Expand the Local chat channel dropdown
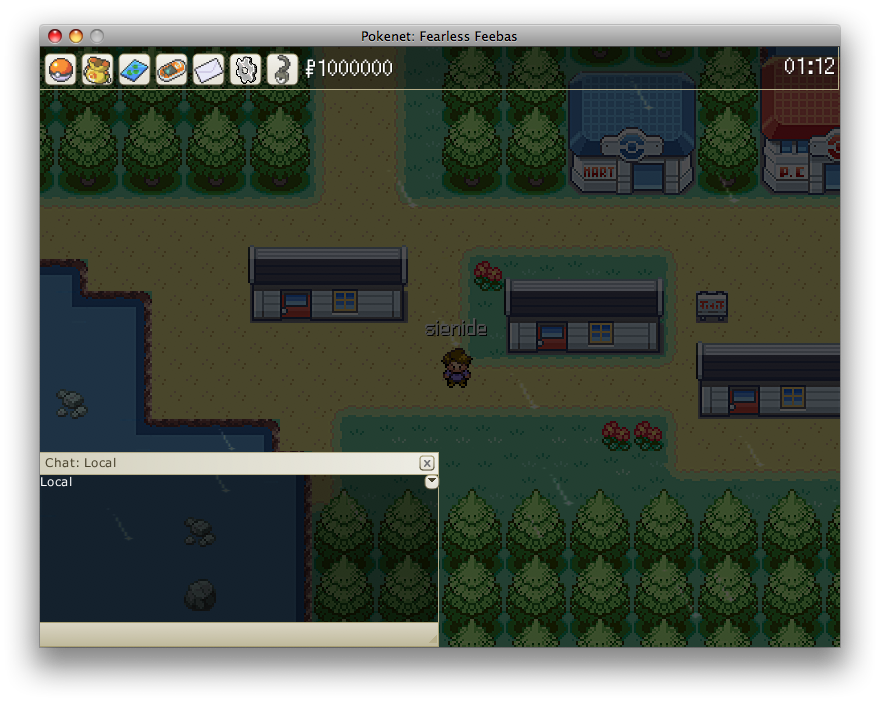The width and height of the screenshot is (880, 702). pos(431,481)
